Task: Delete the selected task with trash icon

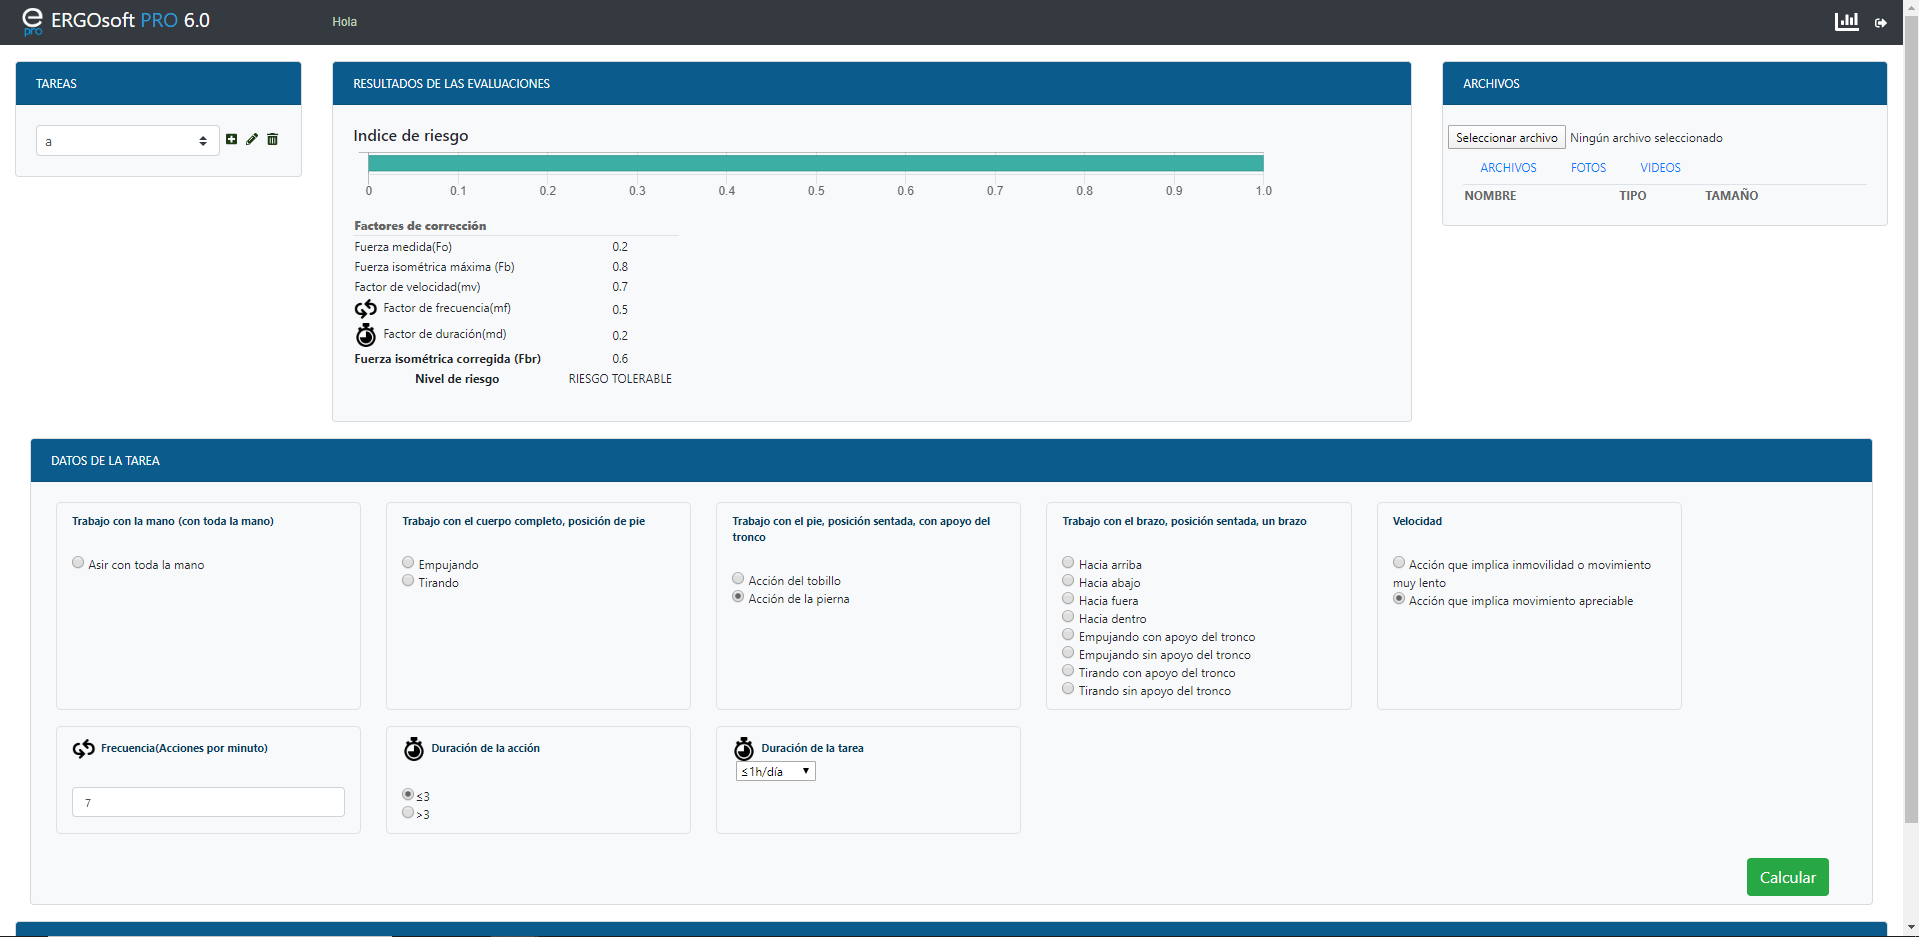Action: [x=272, y=139]
